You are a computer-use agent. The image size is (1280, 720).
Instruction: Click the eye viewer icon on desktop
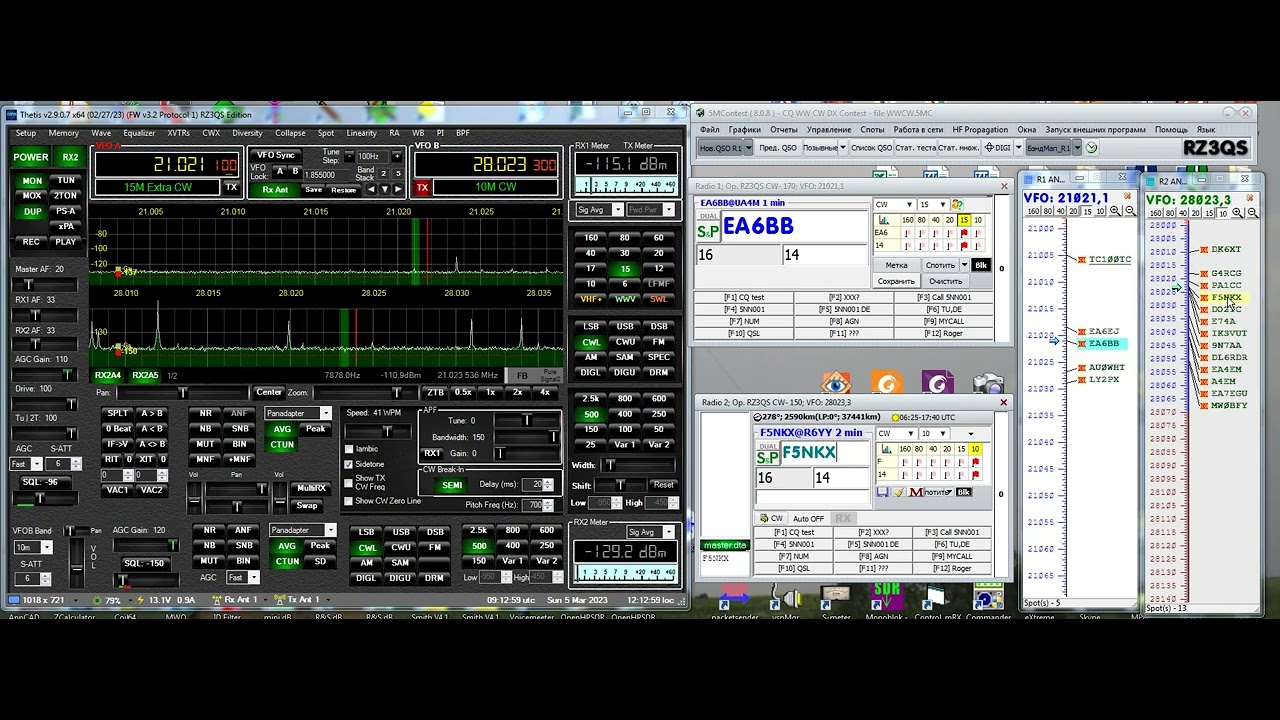pos(836,384)
